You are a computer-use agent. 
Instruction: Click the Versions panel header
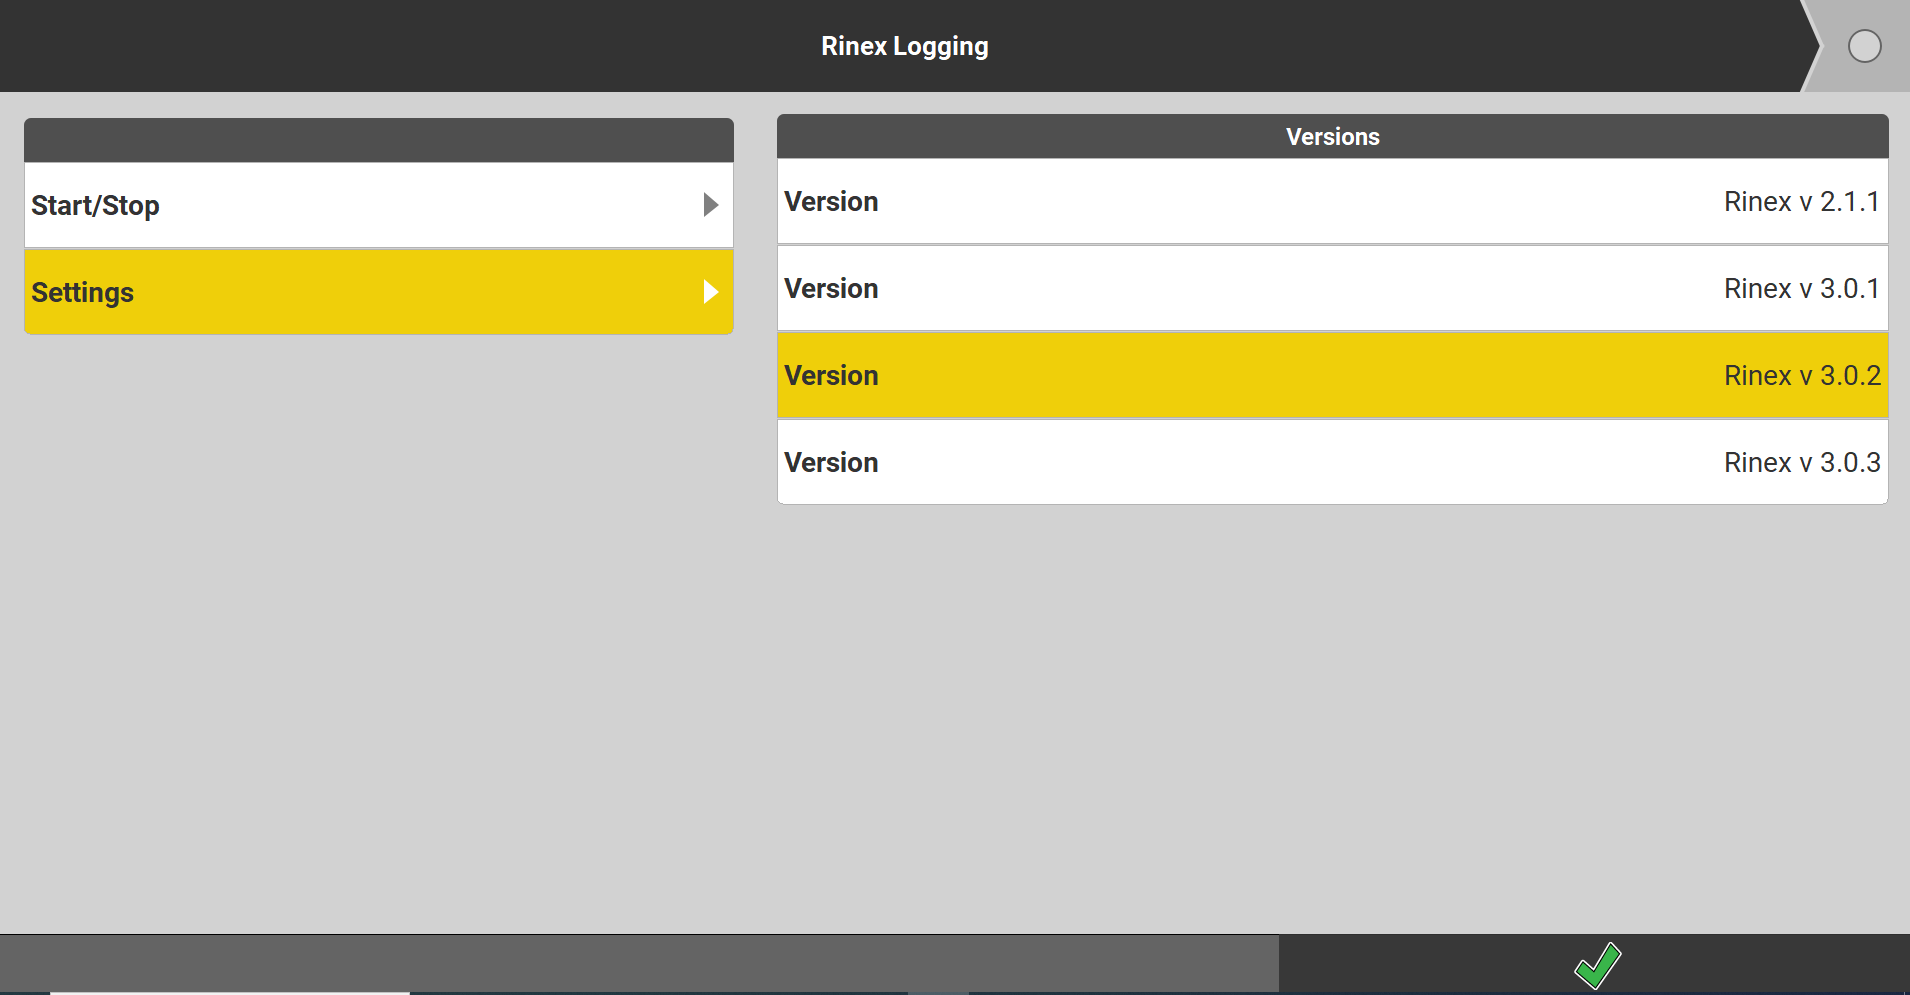(x=1332, y=137)
